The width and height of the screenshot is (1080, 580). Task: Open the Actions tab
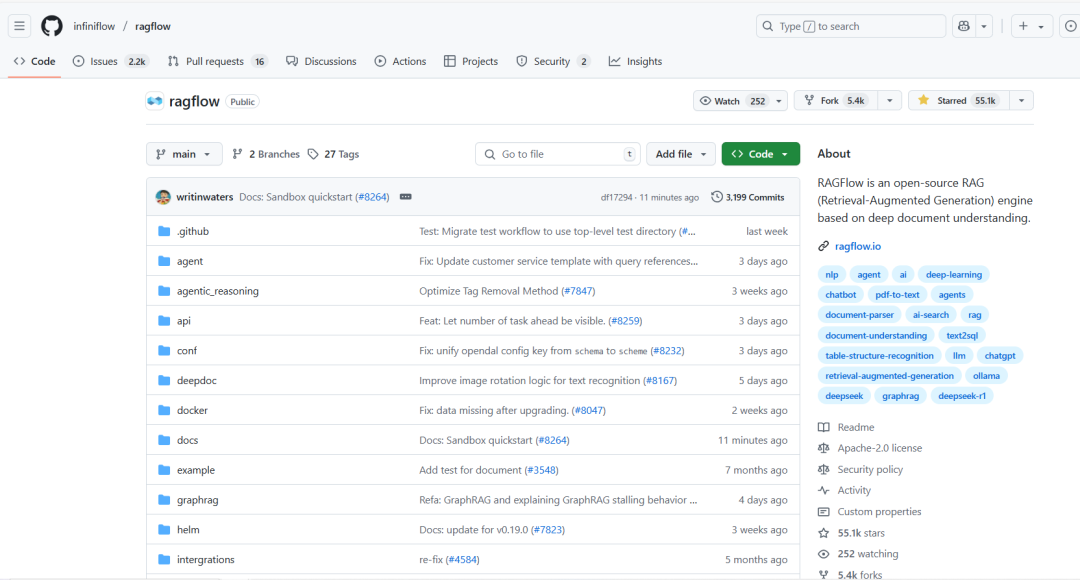[x=400, y=61]
